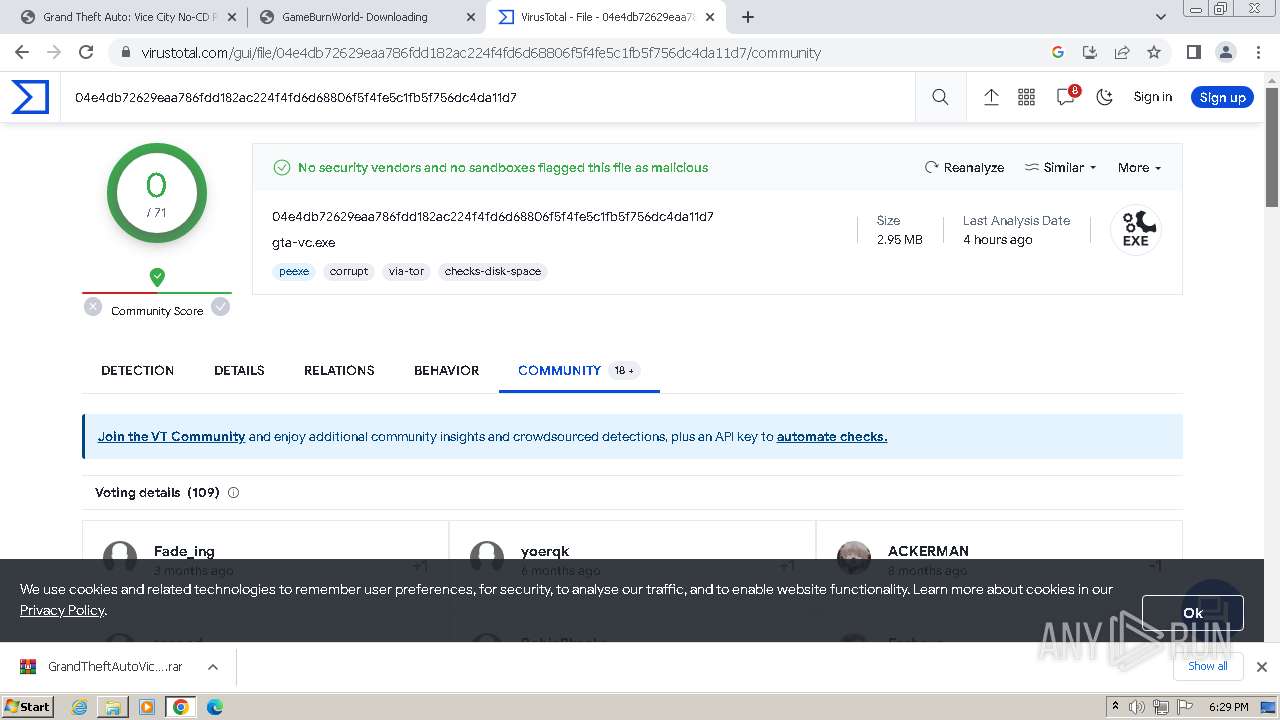1280x720 pixels.
Task: Open Internet Explorer from taskbar
Action: 79,707
